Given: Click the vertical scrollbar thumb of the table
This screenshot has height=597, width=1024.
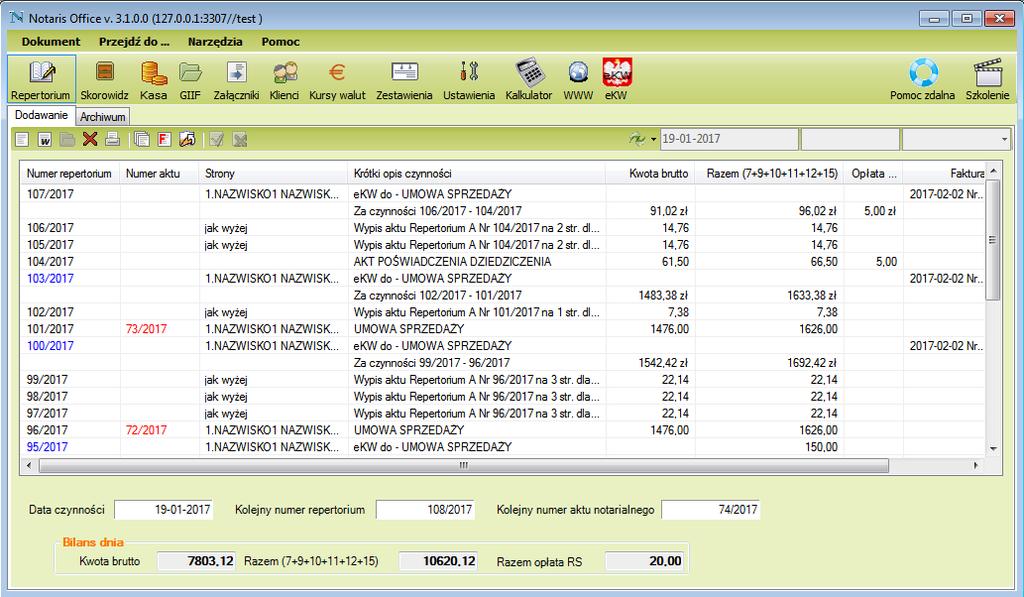Looking at the screenshot, I should [x=993, y=240].
